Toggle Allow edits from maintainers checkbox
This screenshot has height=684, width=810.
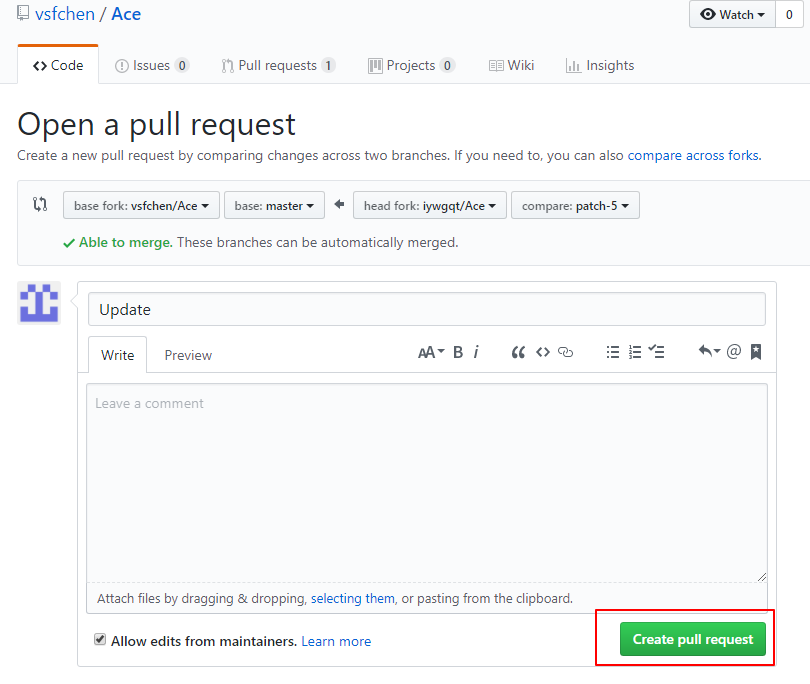[x=100, y=640]
